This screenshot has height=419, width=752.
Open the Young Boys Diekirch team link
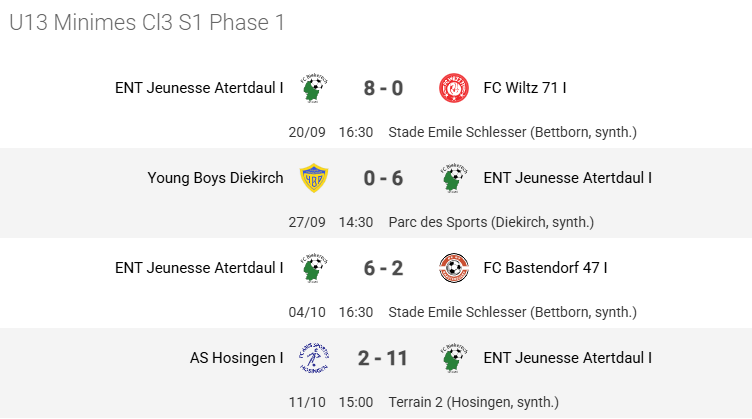[215, 178]
